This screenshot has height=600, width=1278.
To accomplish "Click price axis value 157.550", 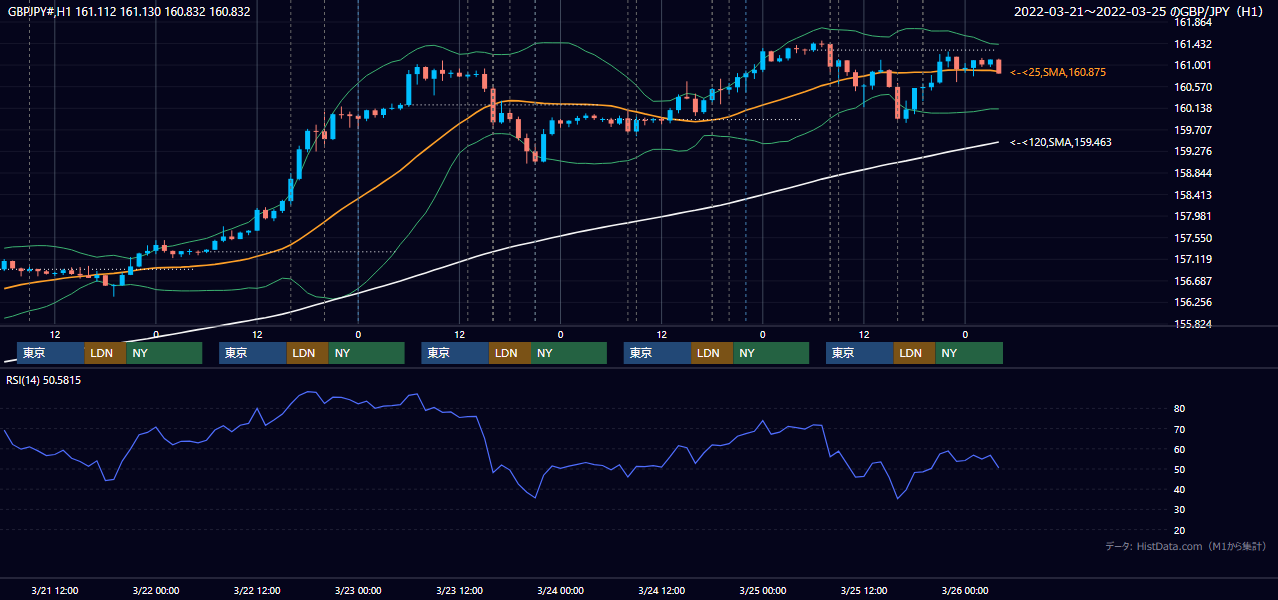I will (1193, 238).
